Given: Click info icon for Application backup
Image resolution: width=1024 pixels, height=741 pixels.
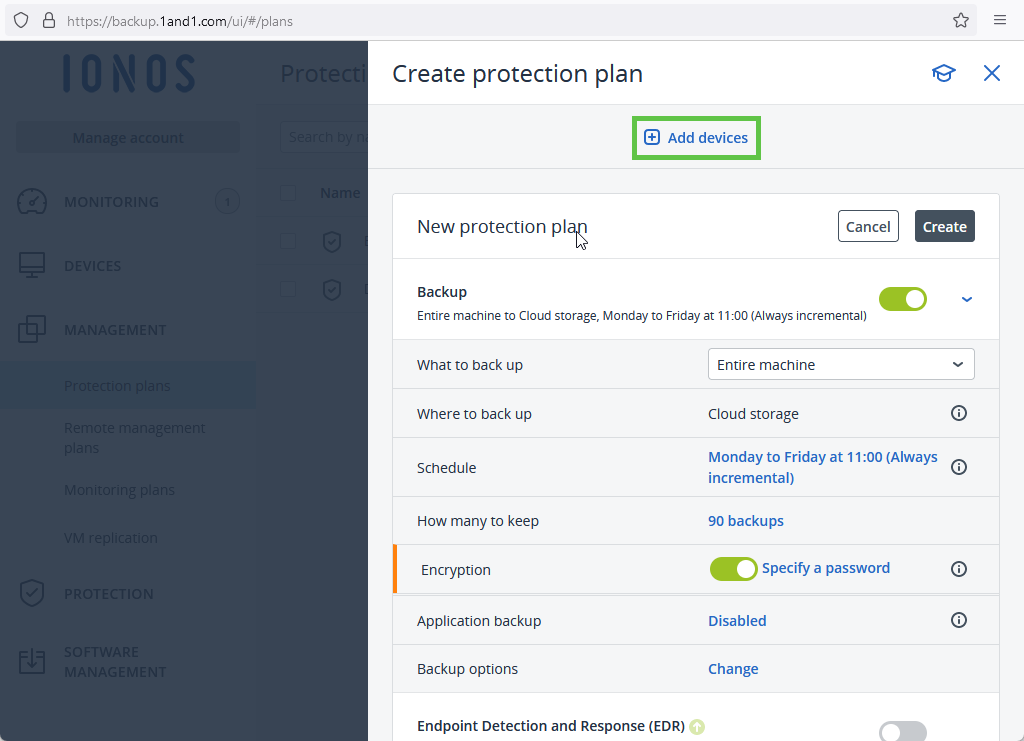Looking at the screenshot, I should [x=958, y=620].
